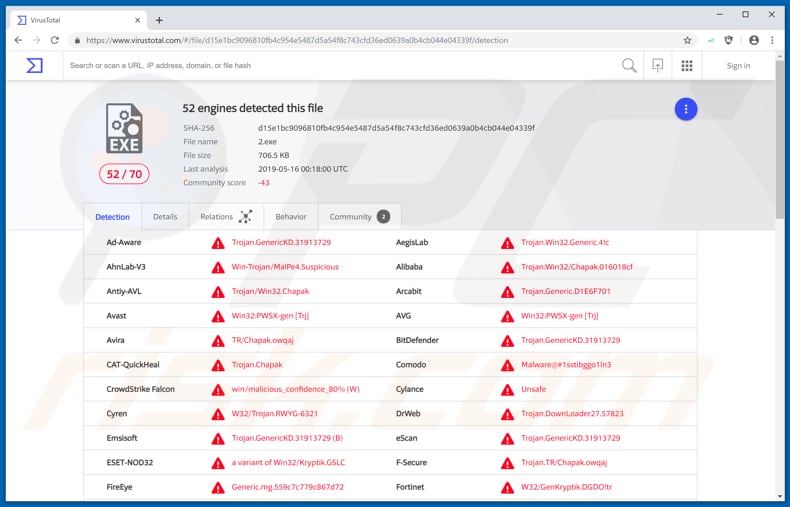Click Avast Win32:PWSX-gen [Trj] result
This screenshot has height=507, width=790.
270,316
